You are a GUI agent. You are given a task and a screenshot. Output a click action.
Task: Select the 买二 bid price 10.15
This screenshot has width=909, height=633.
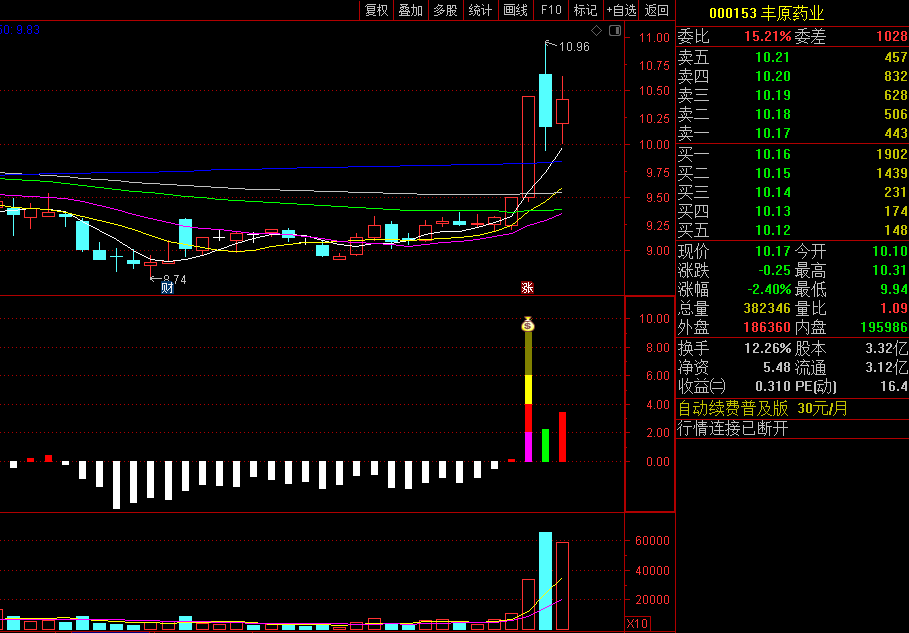coord(772,173)
